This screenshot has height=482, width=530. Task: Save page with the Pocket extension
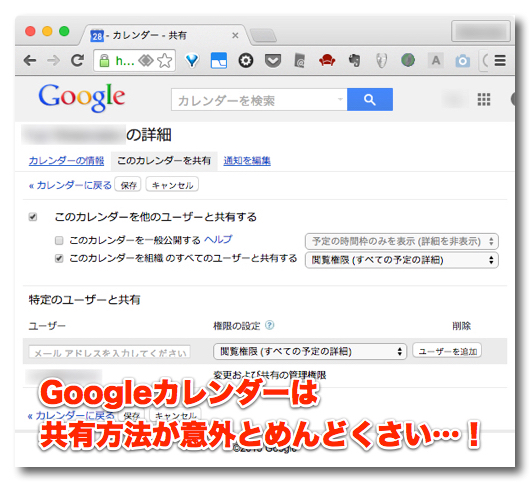click(x=272, y=61)
